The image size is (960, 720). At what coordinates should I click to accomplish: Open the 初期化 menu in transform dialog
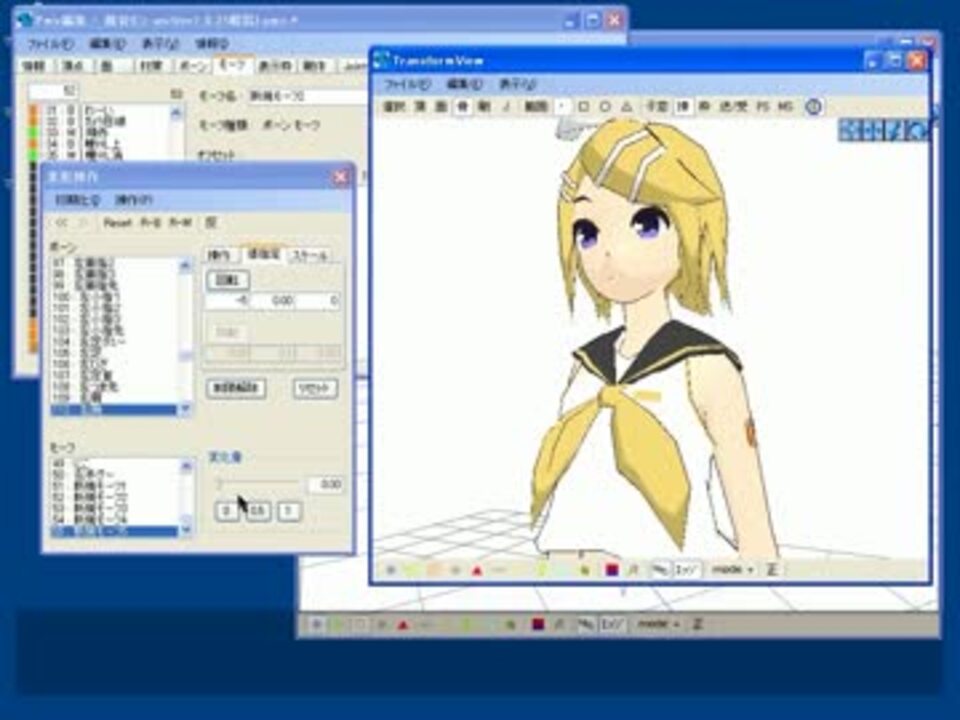78,200
